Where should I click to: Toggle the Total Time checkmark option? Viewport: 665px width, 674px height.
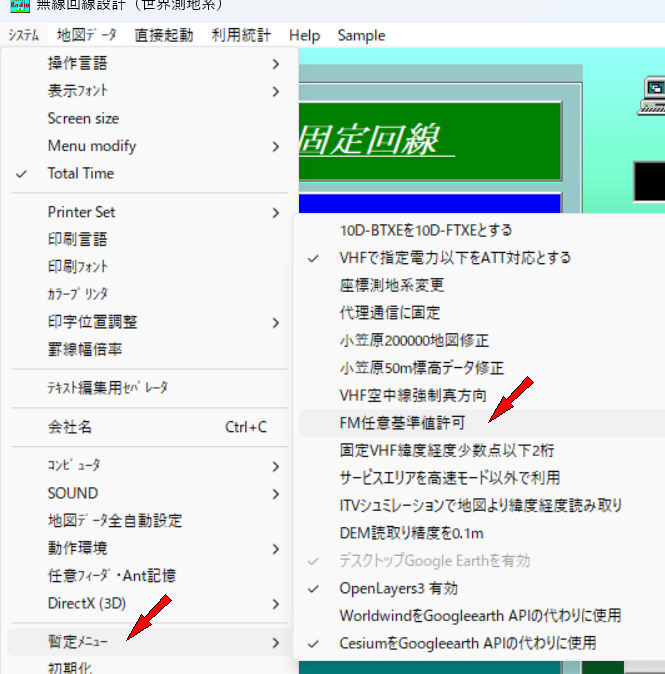pos(81,173)
